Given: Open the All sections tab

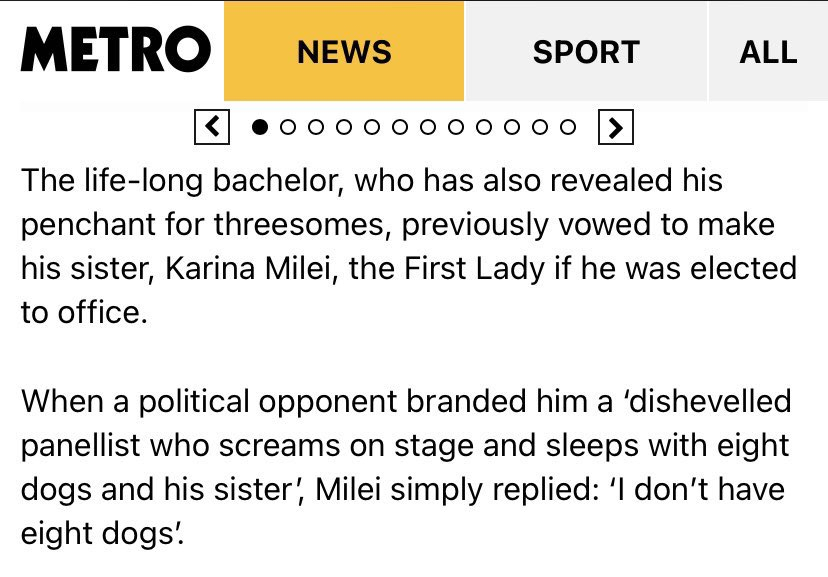Looking at the screenshot, I should click(x=768, y=51).
